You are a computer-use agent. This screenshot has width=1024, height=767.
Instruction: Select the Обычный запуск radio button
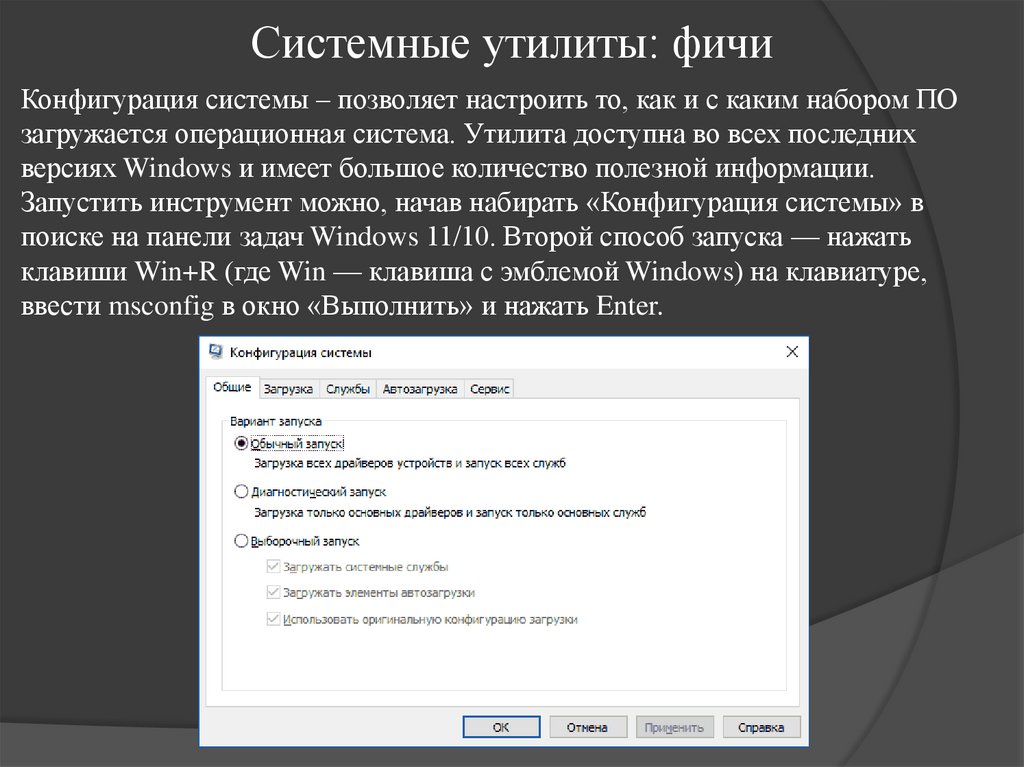pyautogui.click(x=241, y=442)
